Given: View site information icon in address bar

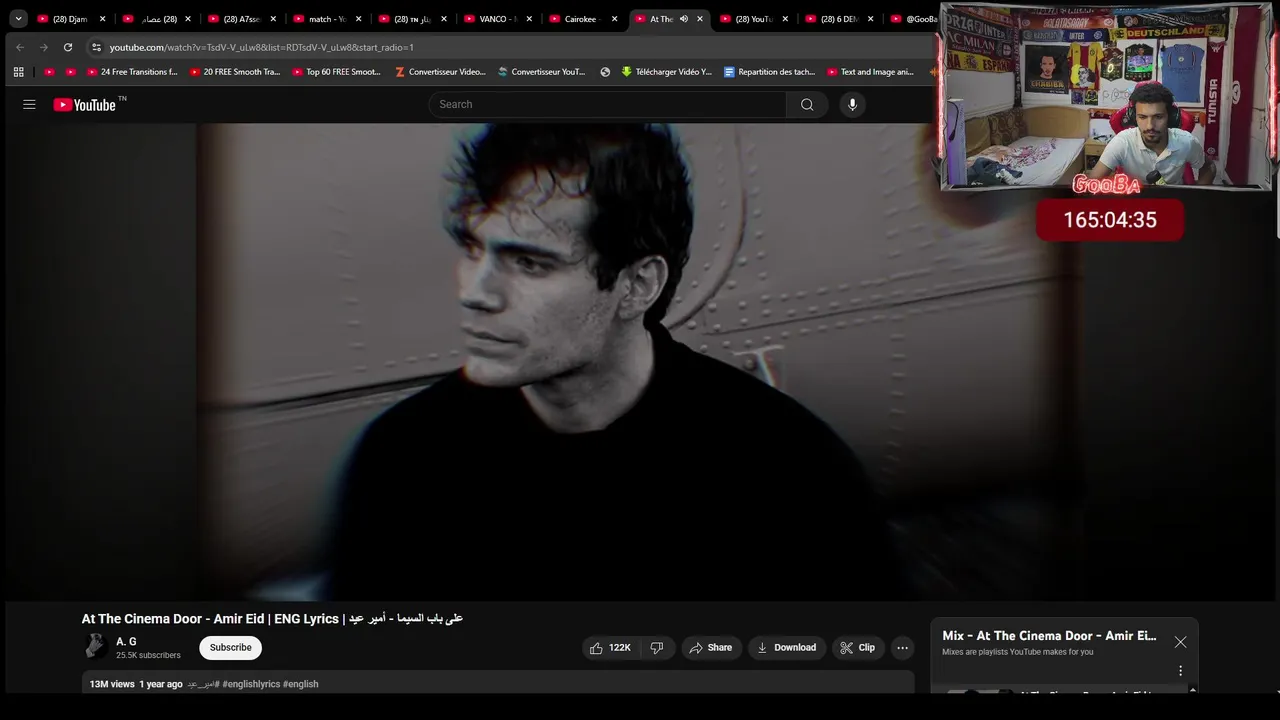Looking at the screenshot, I should tap(96, 47).
